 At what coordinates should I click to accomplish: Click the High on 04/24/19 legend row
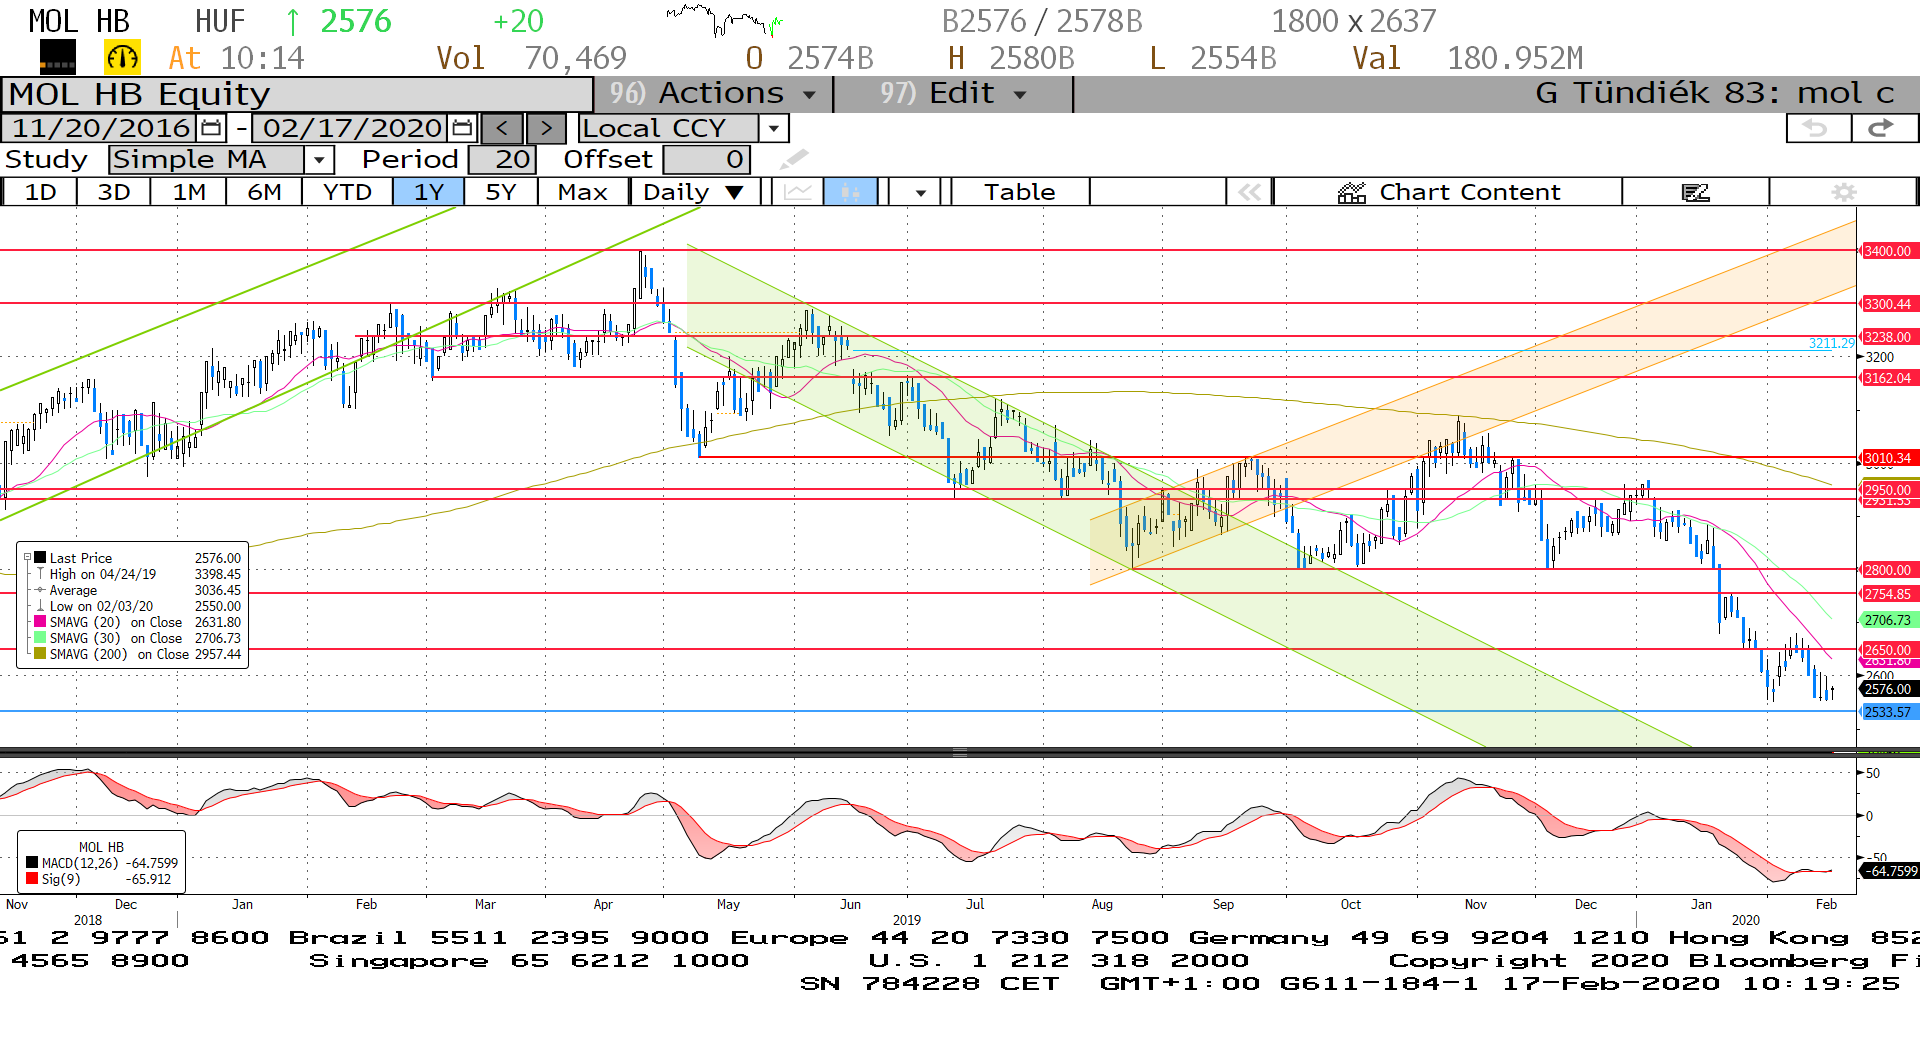tap(139, 574)
